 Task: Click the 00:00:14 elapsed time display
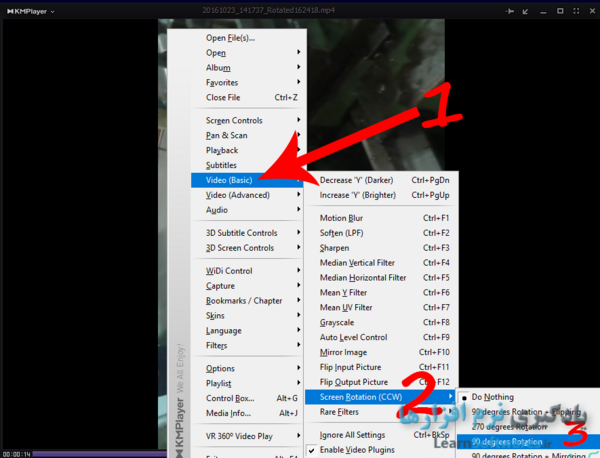pos(16,454)
